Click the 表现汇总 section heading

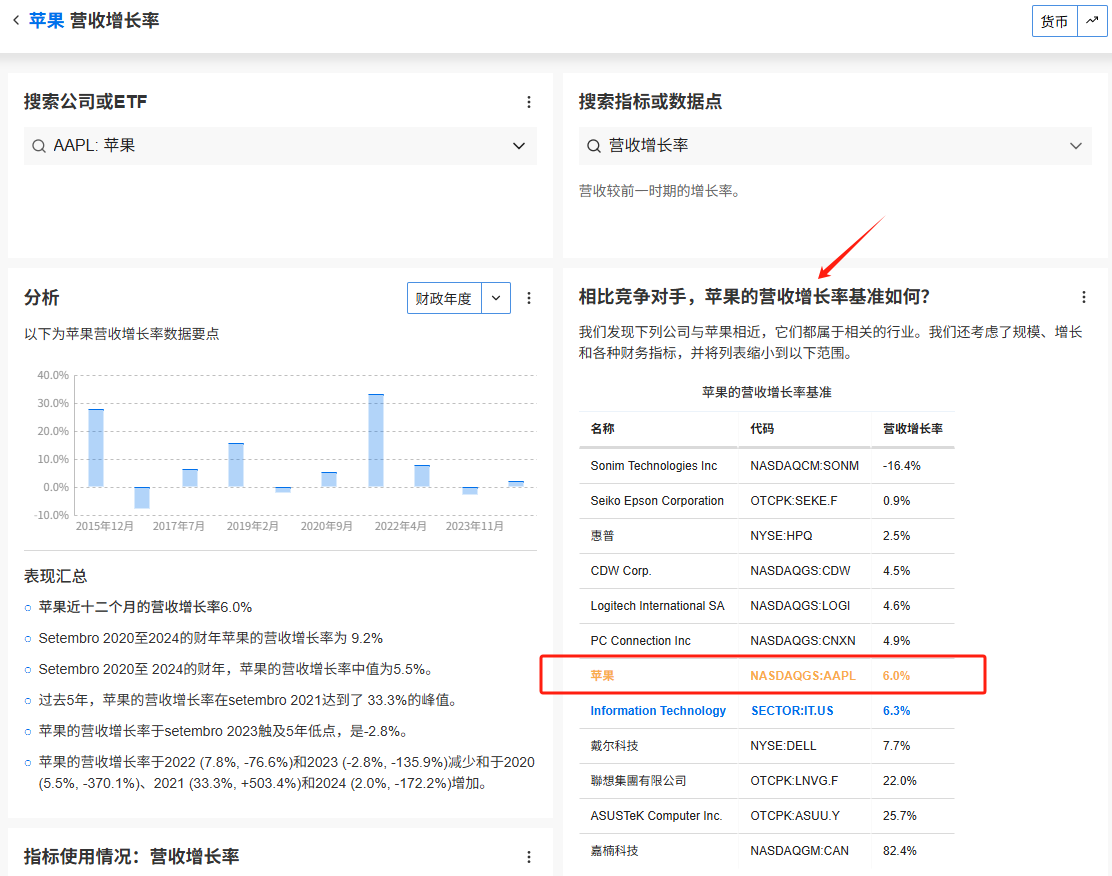tap(55, 576)
